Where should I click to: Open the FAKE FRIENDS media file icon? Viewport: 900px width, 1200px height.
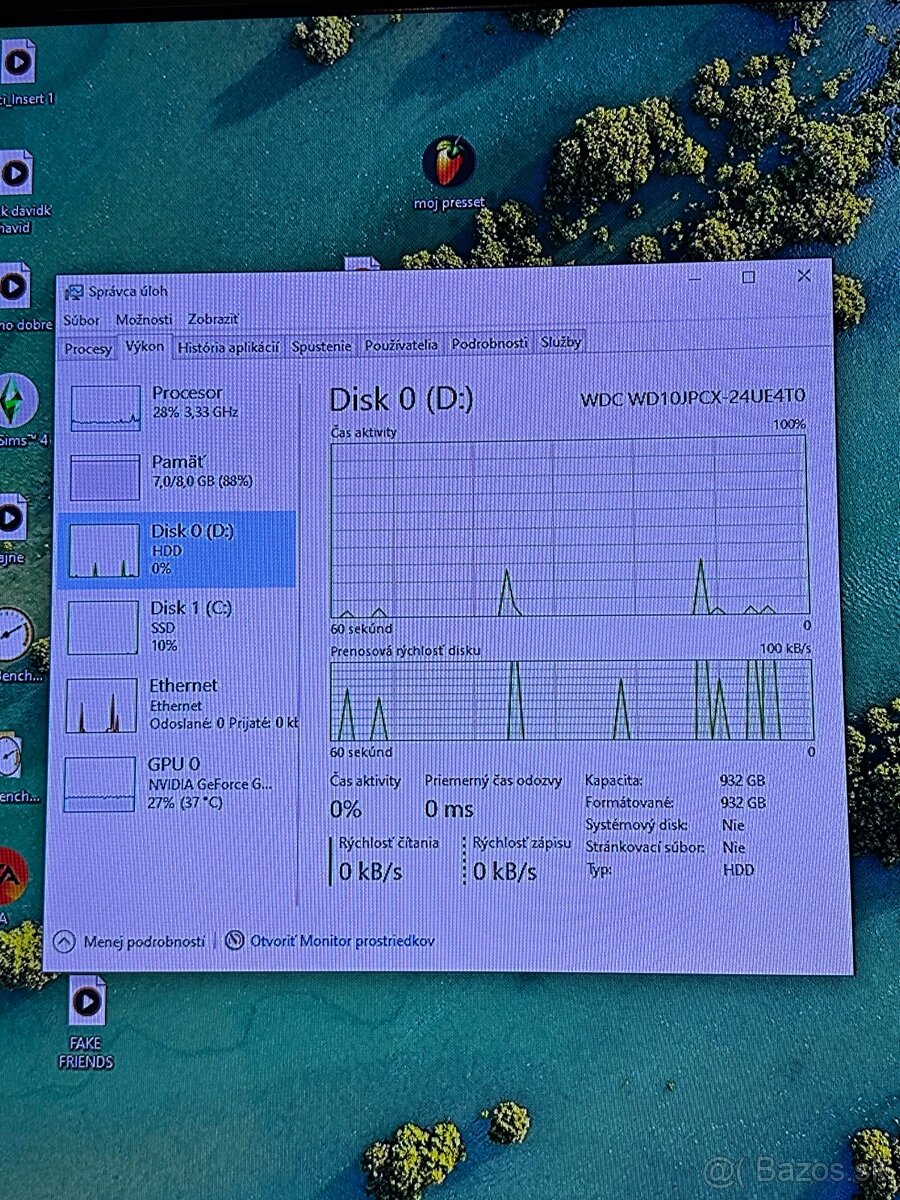click(86, 1002)
